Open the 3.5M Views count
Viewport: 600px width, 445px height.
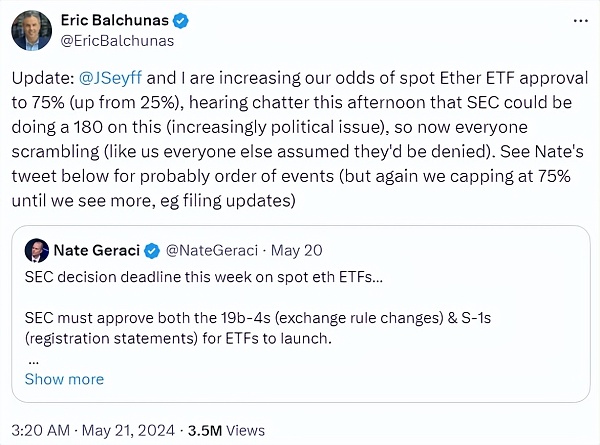point(232,430)
